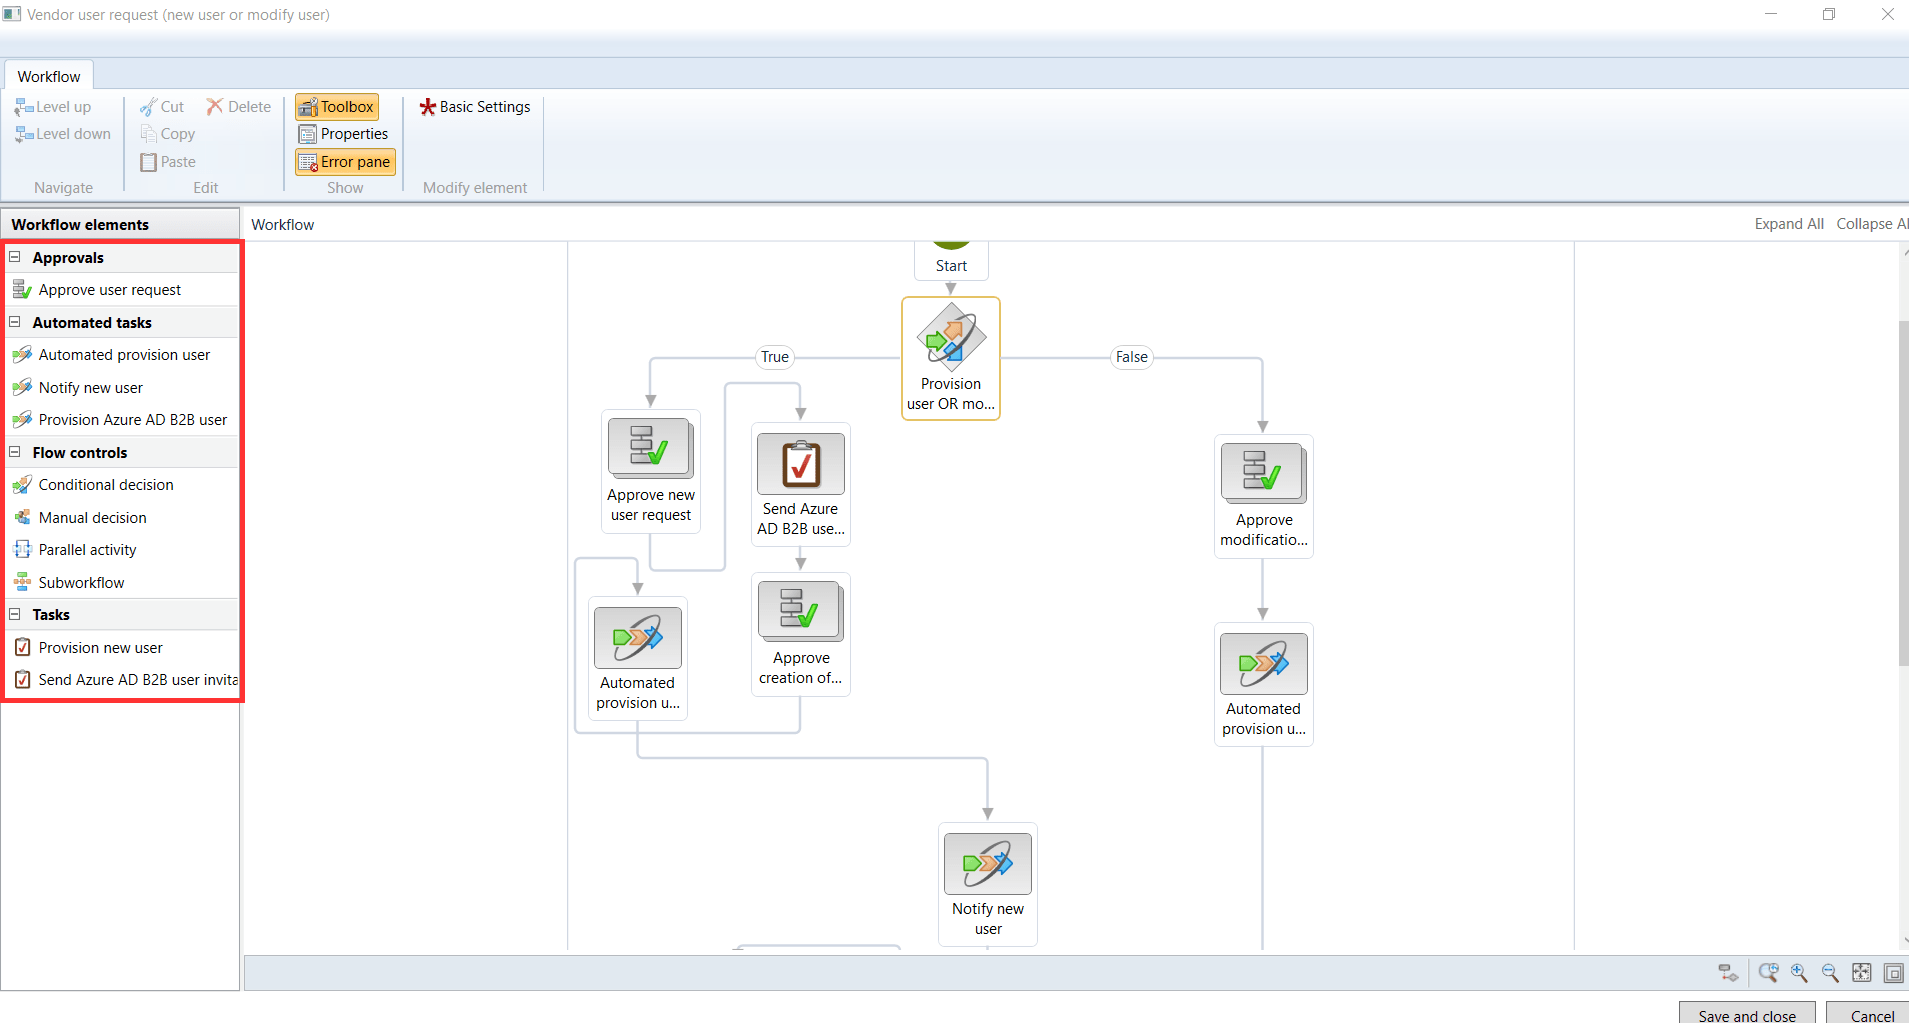The width and height of the screenshot is (1909, 1023).
Task: Collapse the Approvals section
Action: pyautogui.click(x=14, y=257)
